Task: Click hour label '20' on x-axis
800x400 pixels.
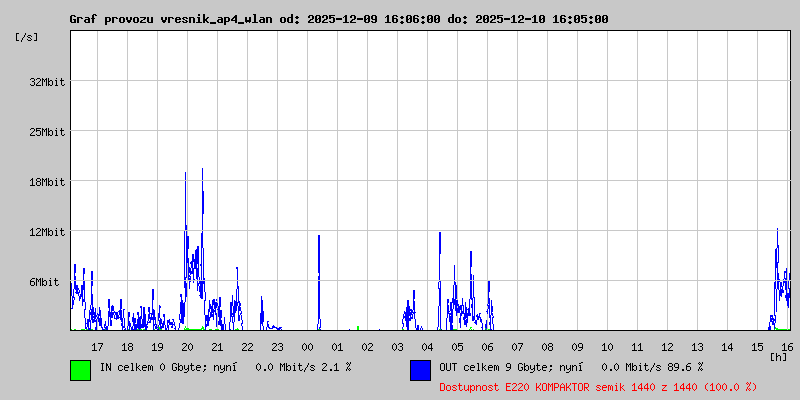Action: click(187, 347)
